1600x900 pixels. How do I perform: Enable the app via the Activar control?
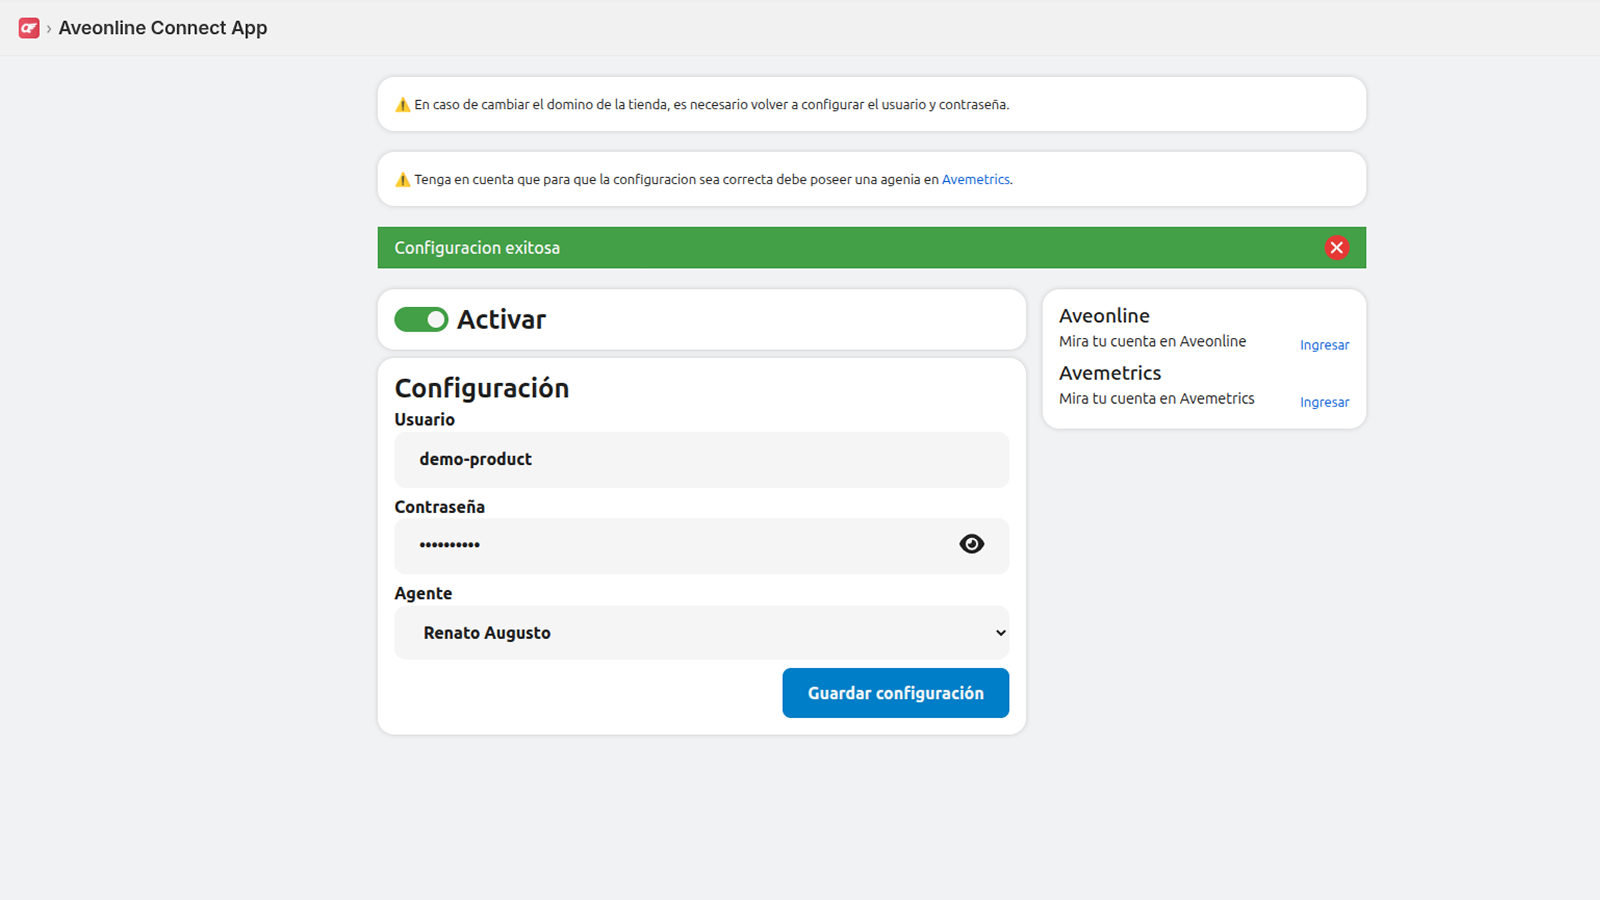pyautogui.click(x=421, y=319)
